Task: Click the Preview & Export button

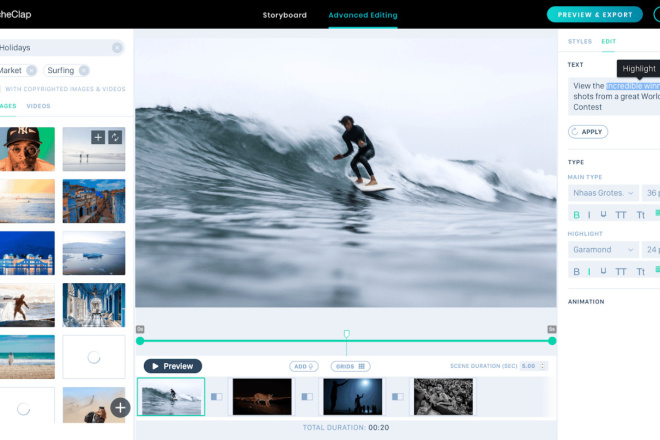Action: click(x=594, y=14)
